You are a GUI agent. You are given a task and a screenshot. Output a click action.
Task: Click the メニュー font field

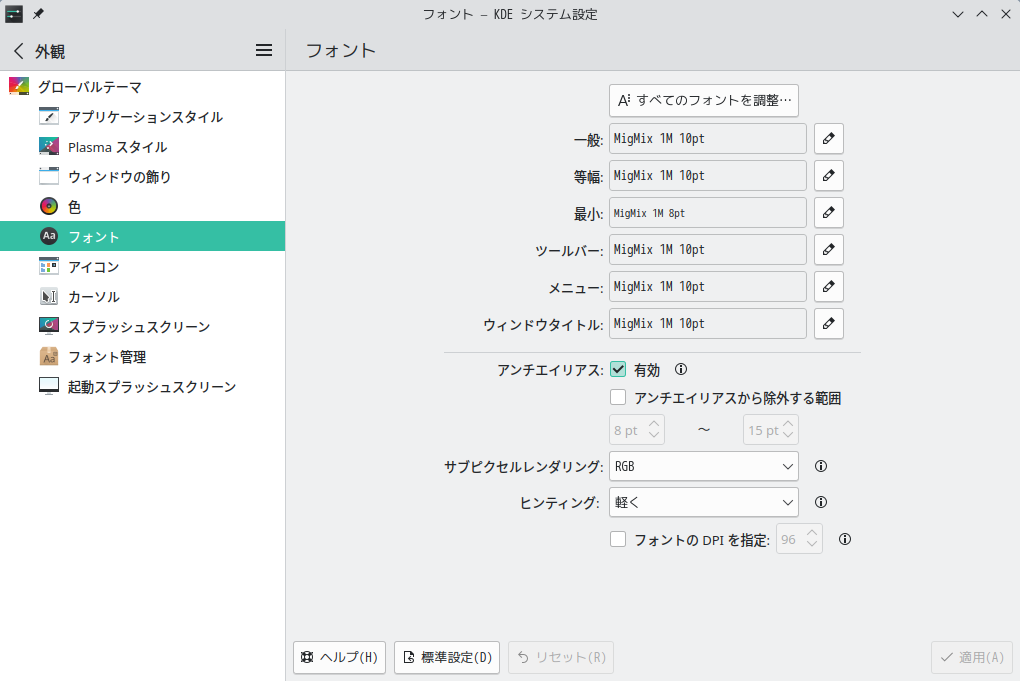click(x=708, y=287)
